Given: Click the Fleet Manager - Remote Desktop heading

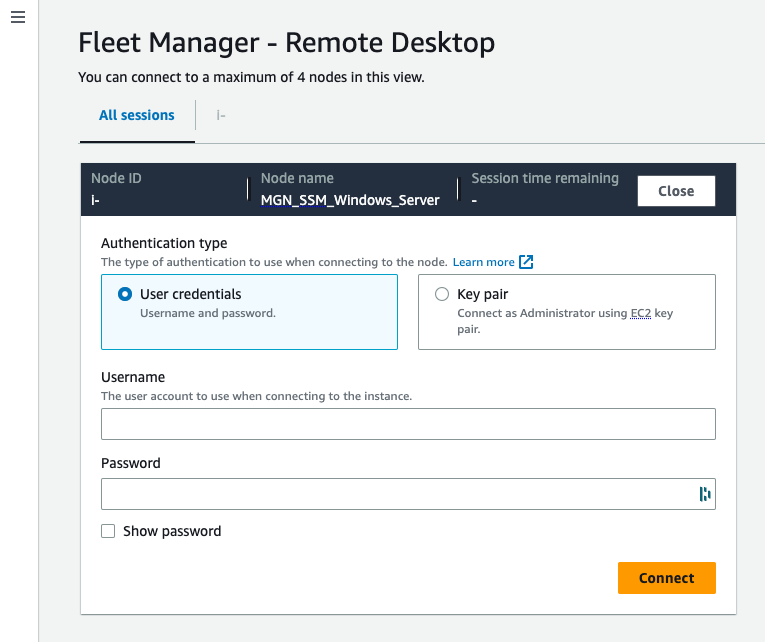Looking at the screenshot, I should click(286, 42).
